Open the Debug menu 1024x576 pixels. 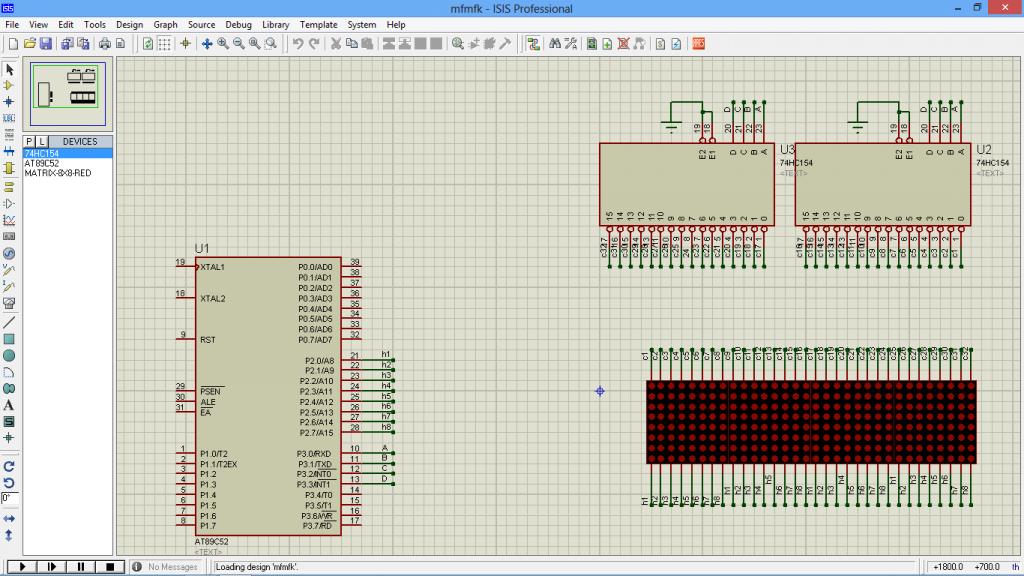coord(238,24)
